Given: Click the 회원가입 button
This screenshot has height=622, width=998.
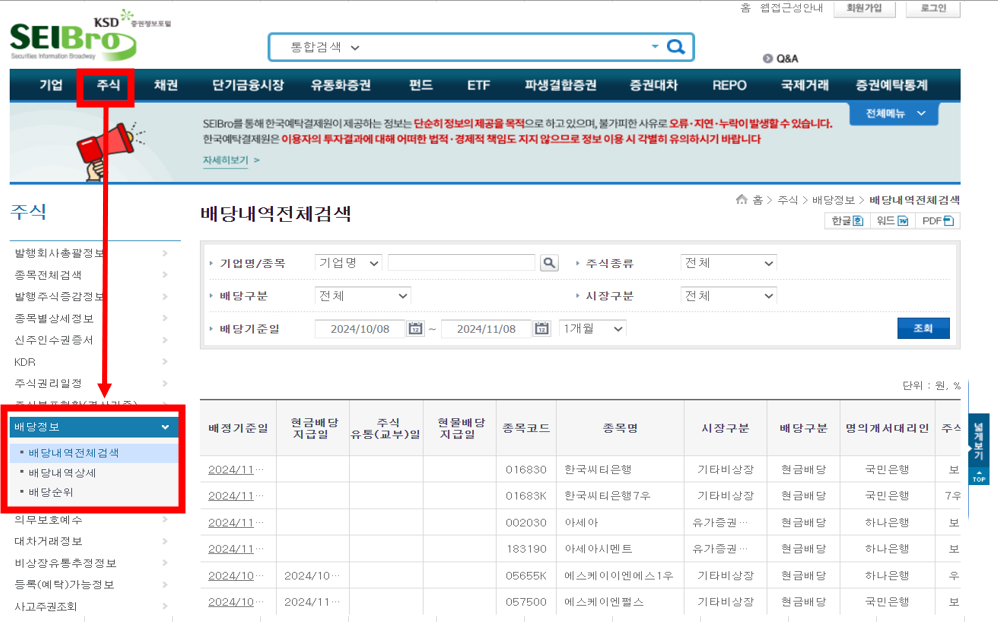Looking at the screenshot, I should [864, 8].
